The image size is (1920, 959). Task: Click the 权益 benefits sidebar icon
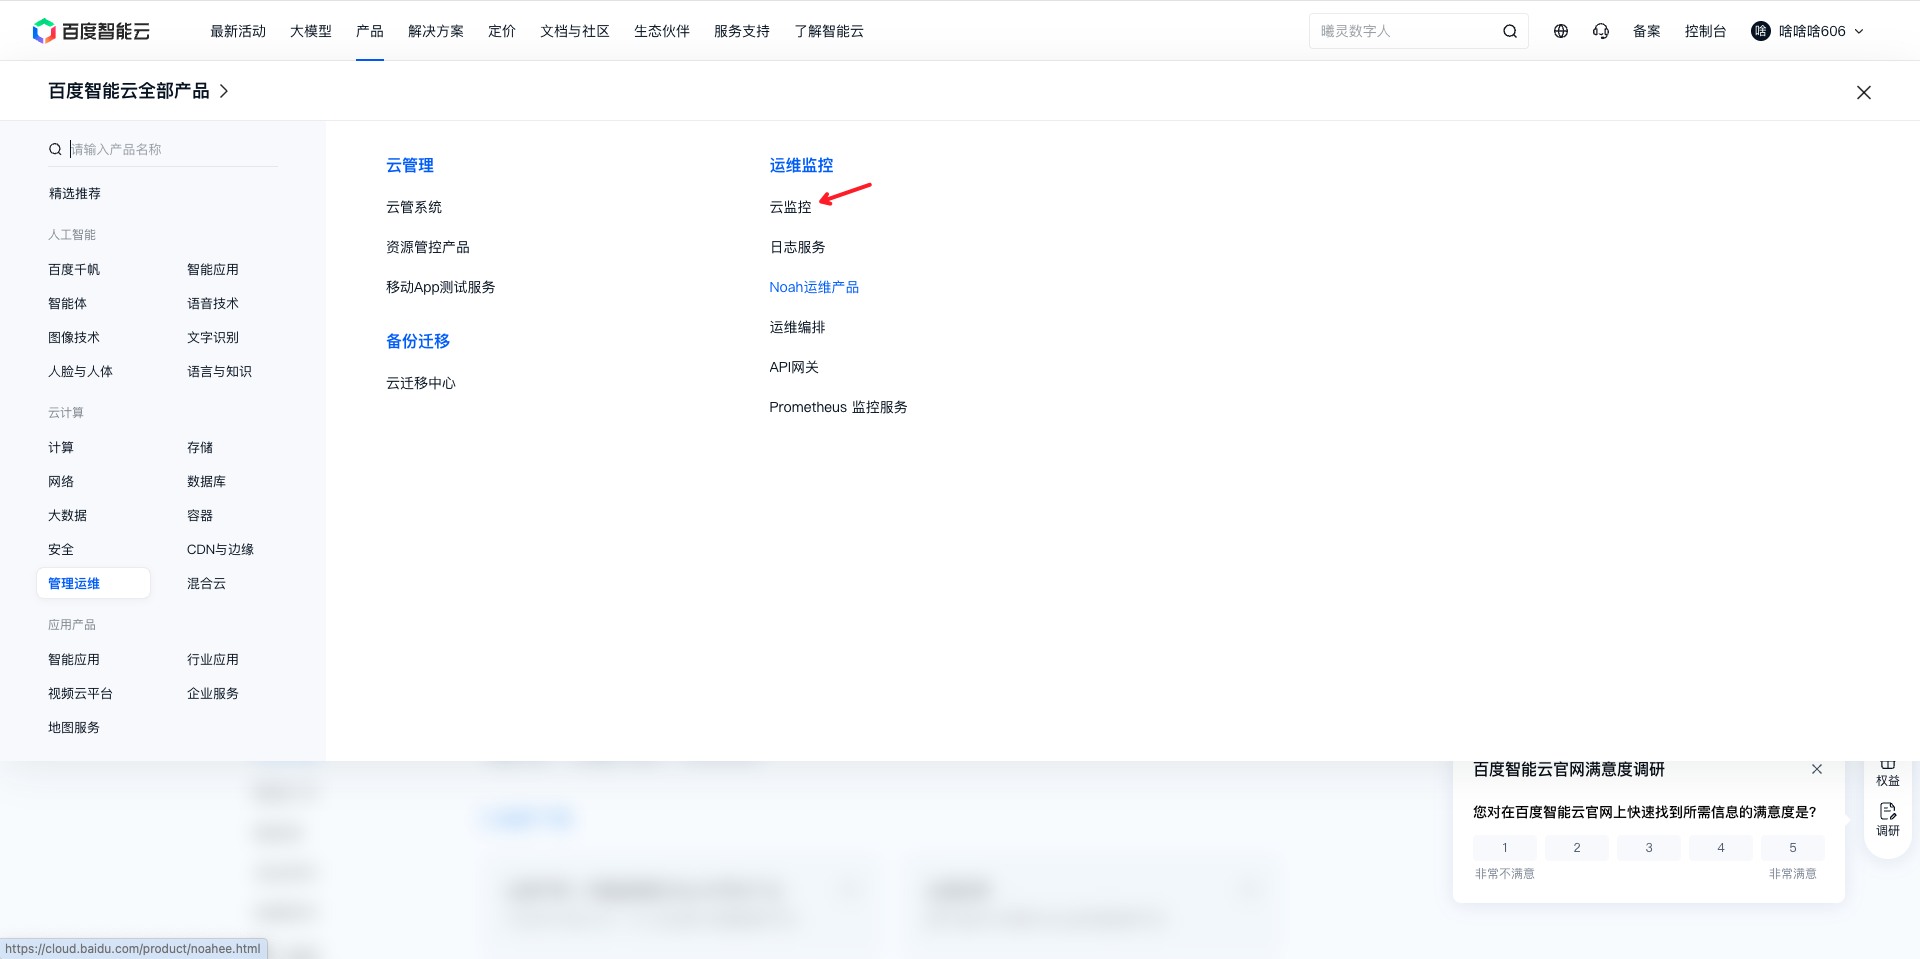pyautogui.click(x=1888, y=773)
